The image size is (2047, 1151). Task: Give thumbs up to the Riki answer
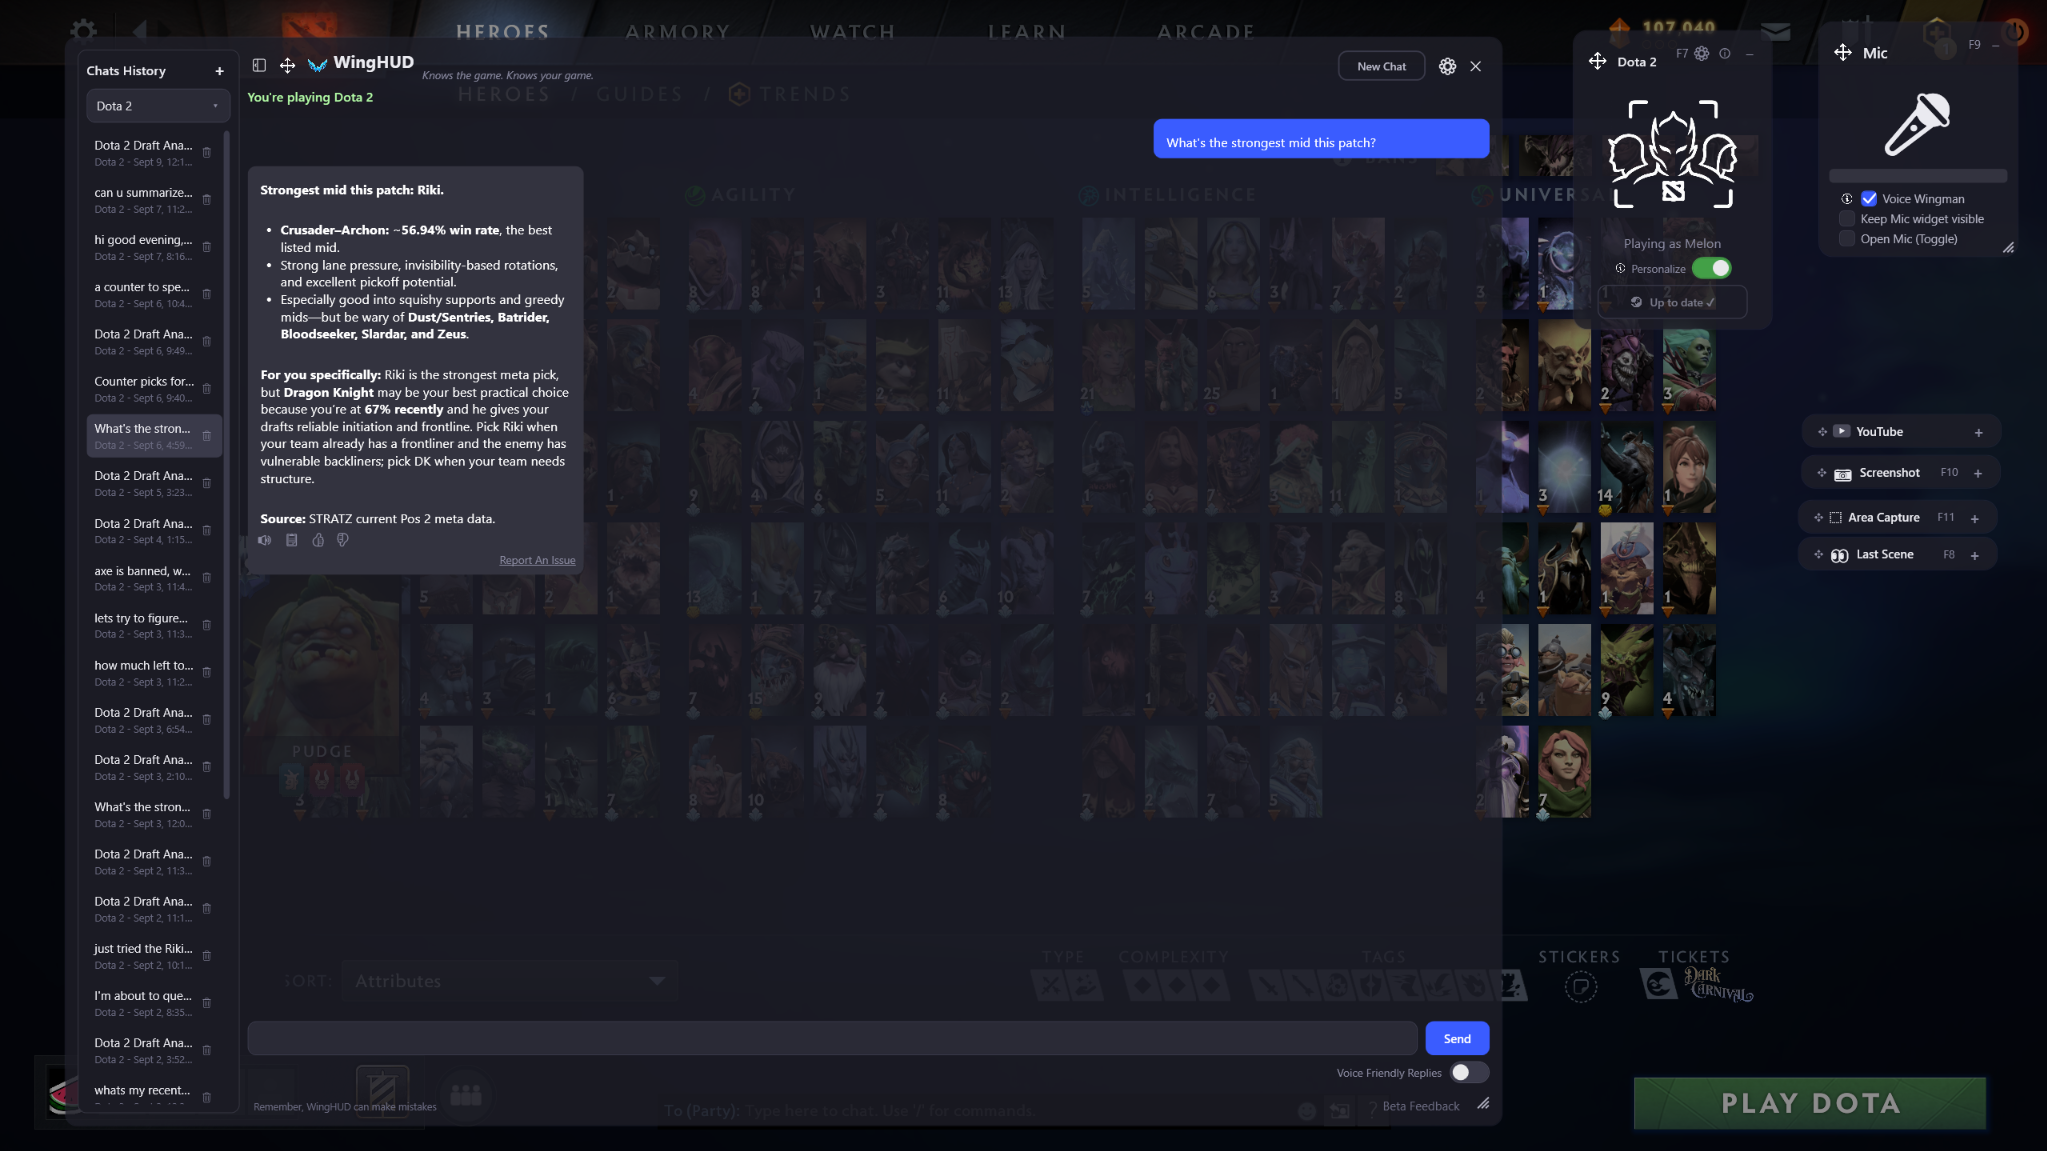(318, 540)
